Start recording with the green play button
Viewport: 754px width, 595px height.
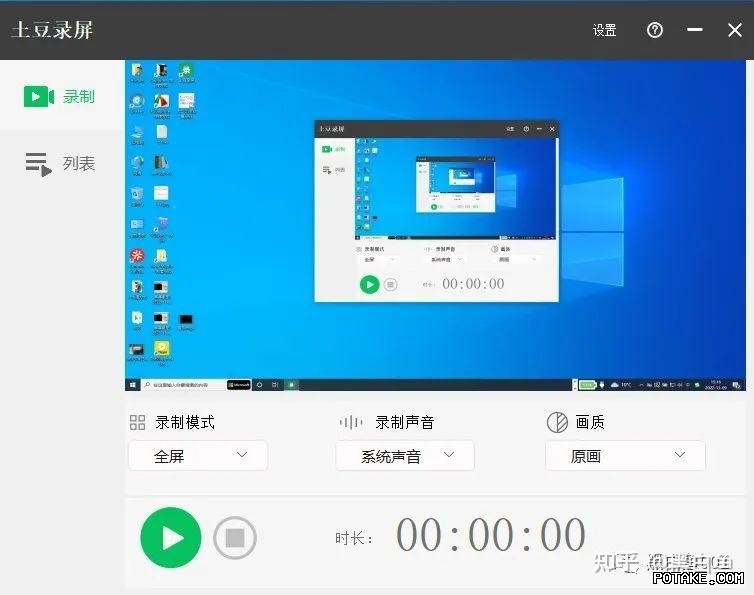tap(171, 537)
